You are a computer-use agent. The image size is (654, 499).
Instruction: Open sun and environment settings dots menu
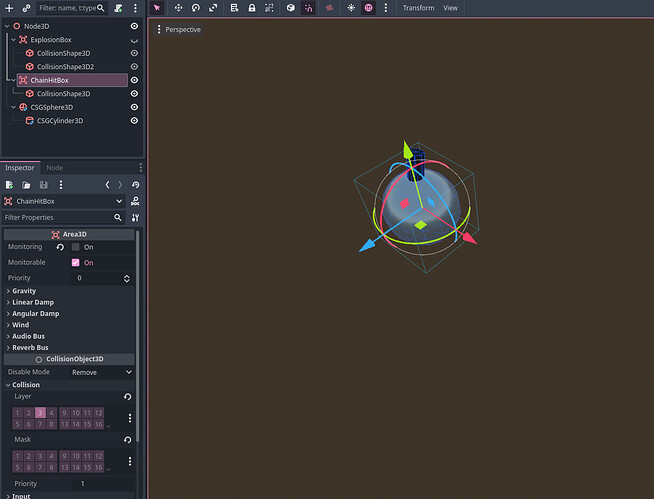pyautogui.click(x=386, y=8)
